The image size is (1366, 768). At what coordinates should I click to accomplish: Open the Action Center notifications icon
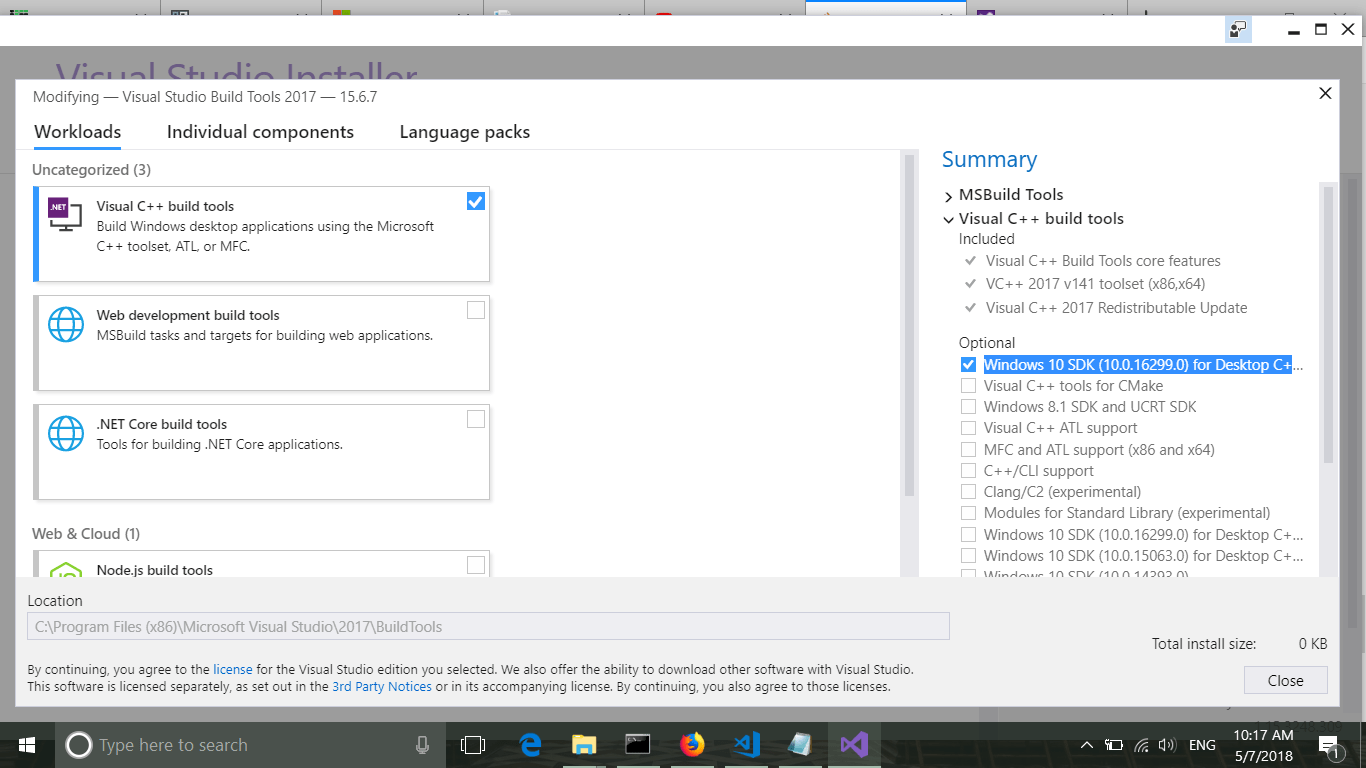[1329, 746]
